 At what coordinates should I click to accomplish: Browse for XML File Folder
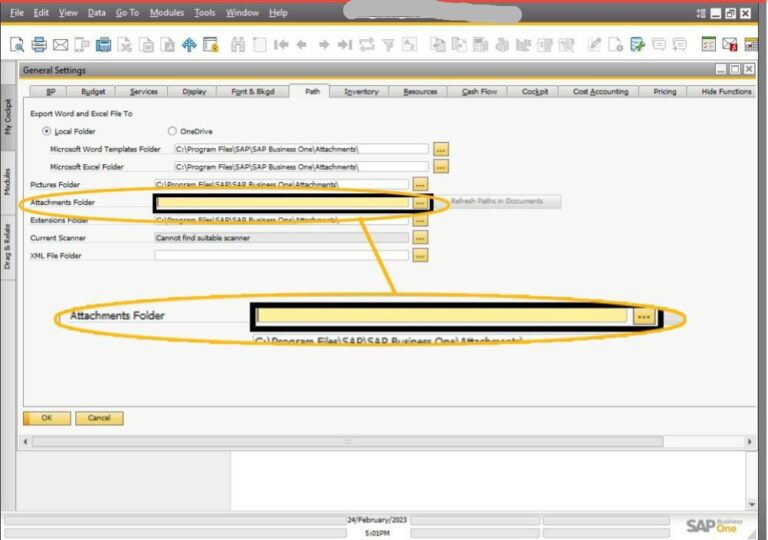420,256
